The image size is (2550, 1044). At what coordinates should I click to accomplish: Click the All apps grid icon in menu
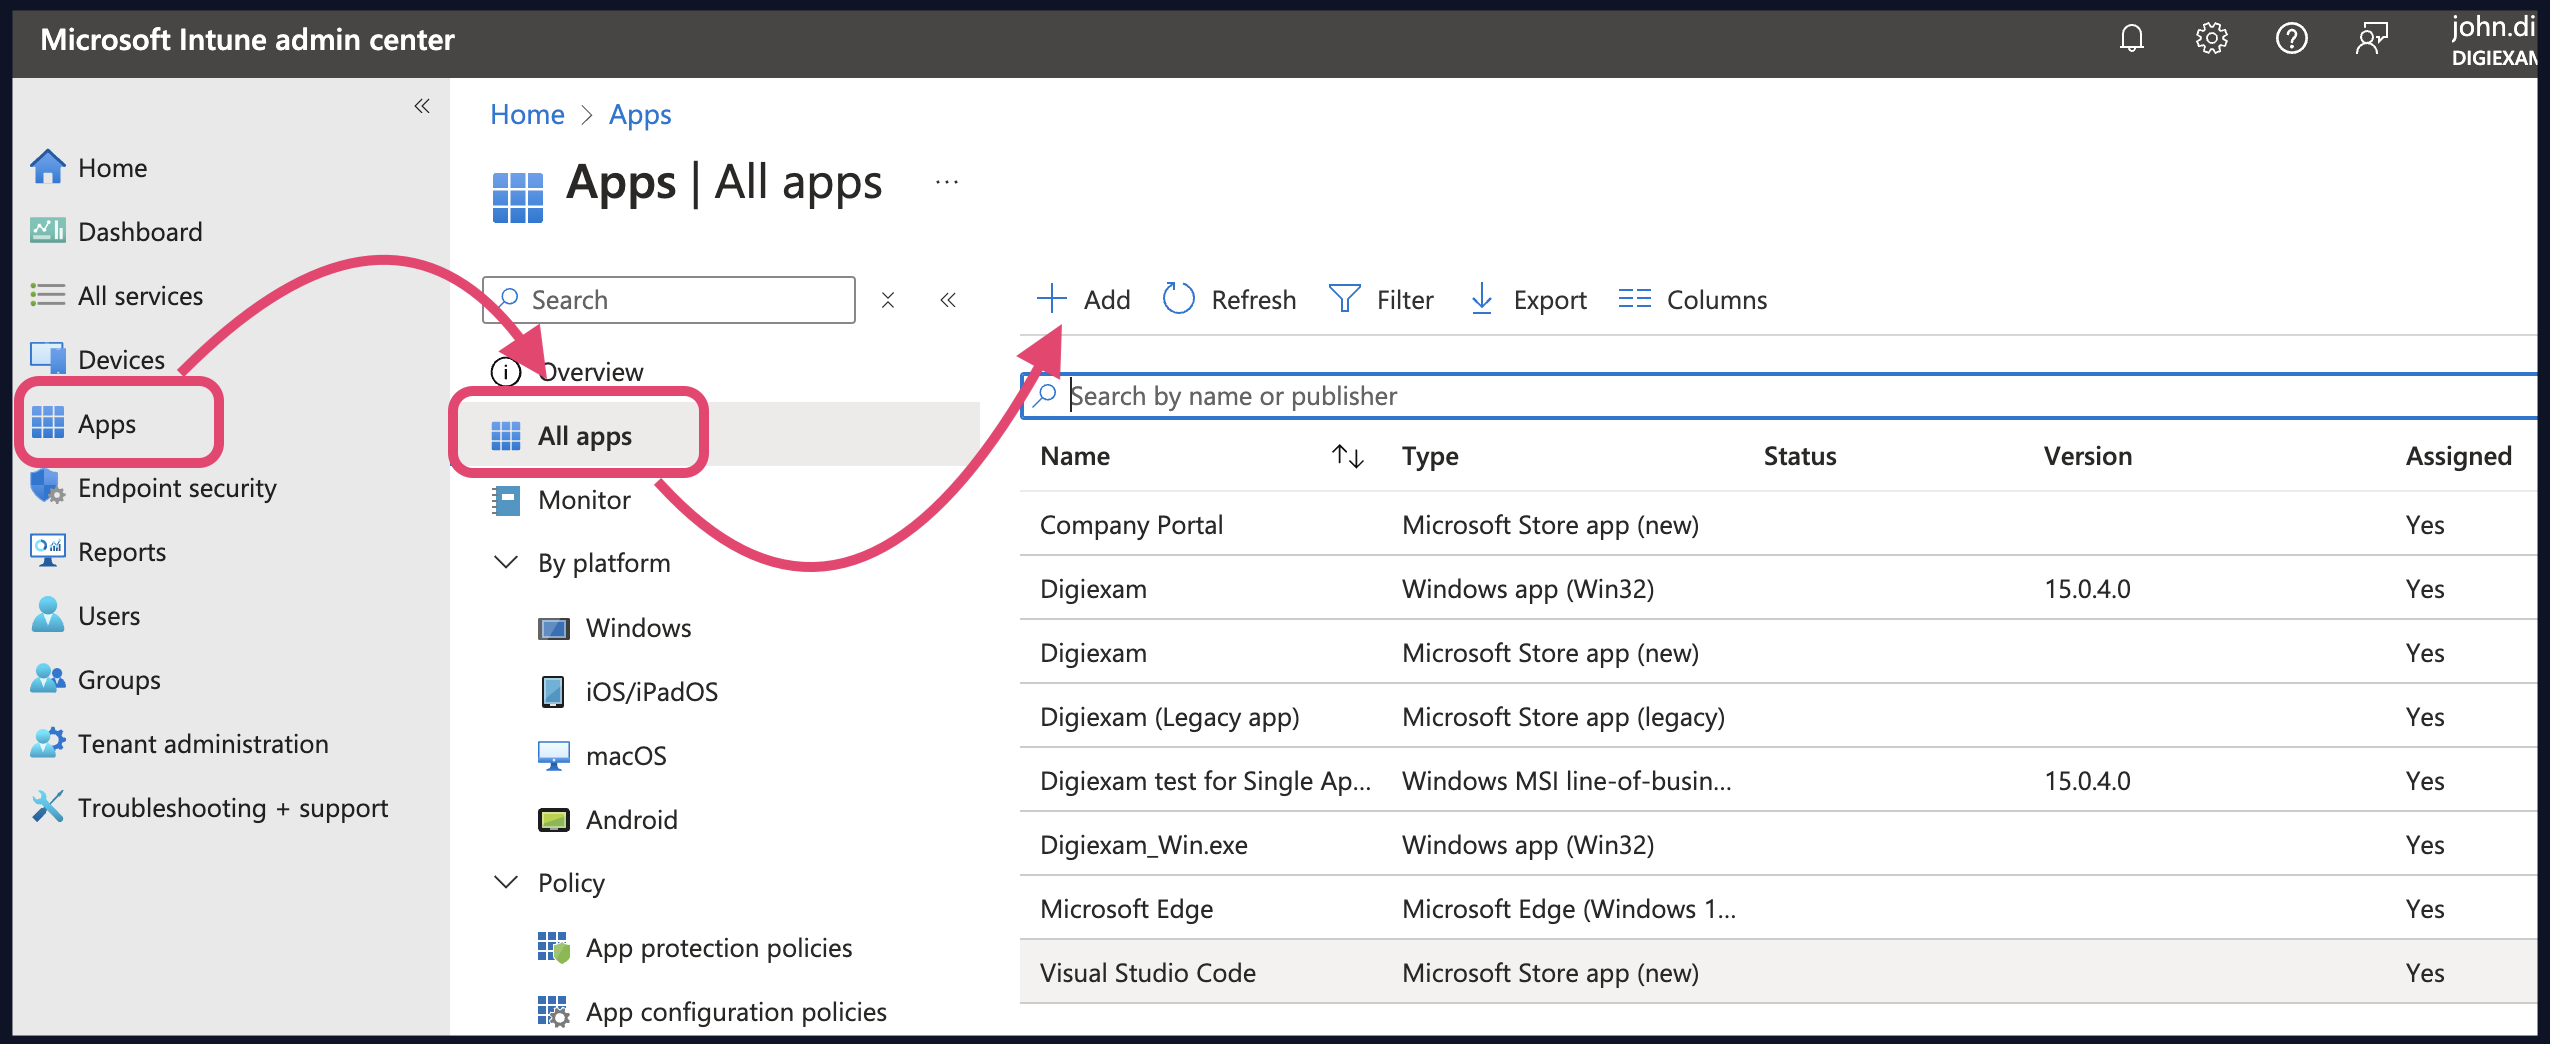click(x=506, y=436)
